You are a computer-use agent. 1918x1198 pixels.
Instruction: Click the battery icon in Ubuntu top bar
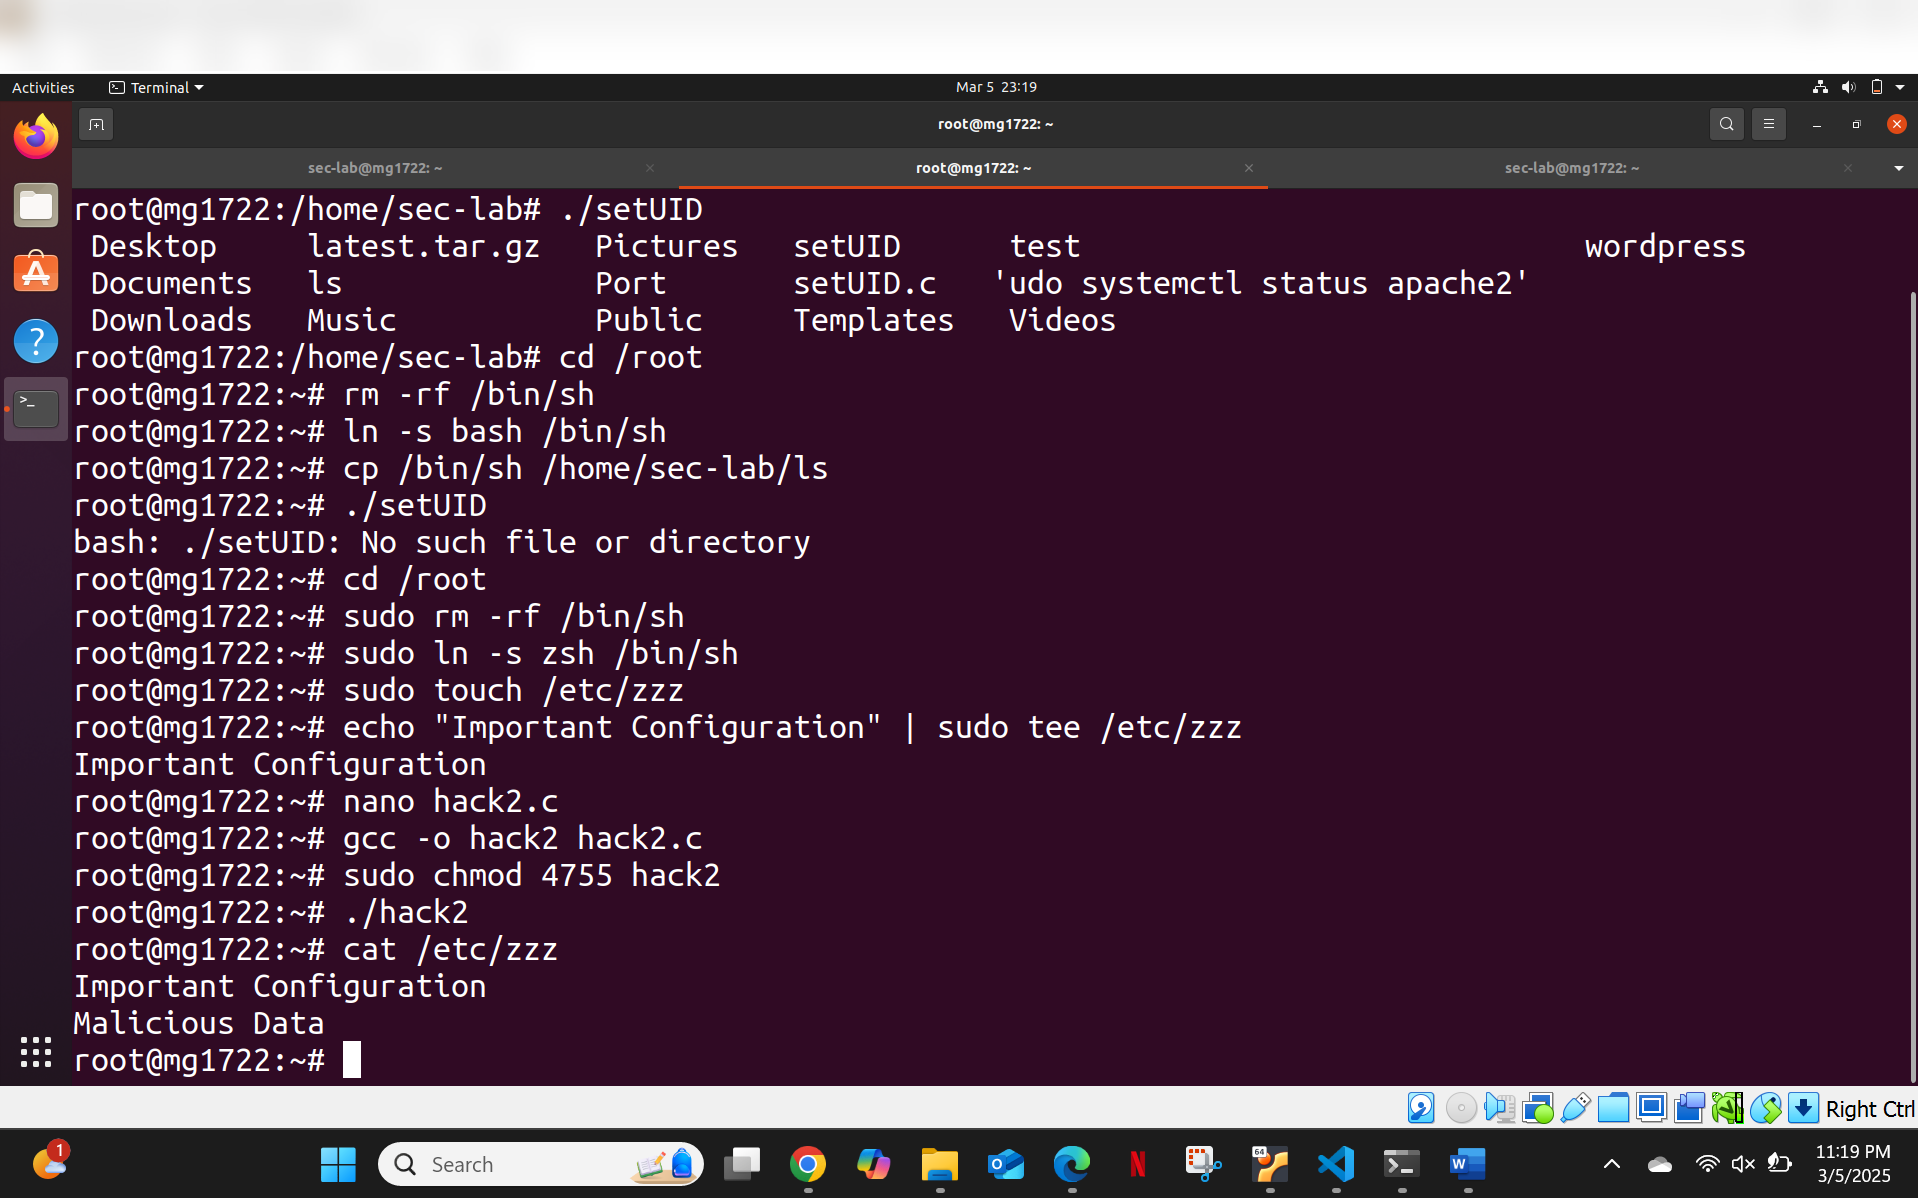coord(1876,87)
